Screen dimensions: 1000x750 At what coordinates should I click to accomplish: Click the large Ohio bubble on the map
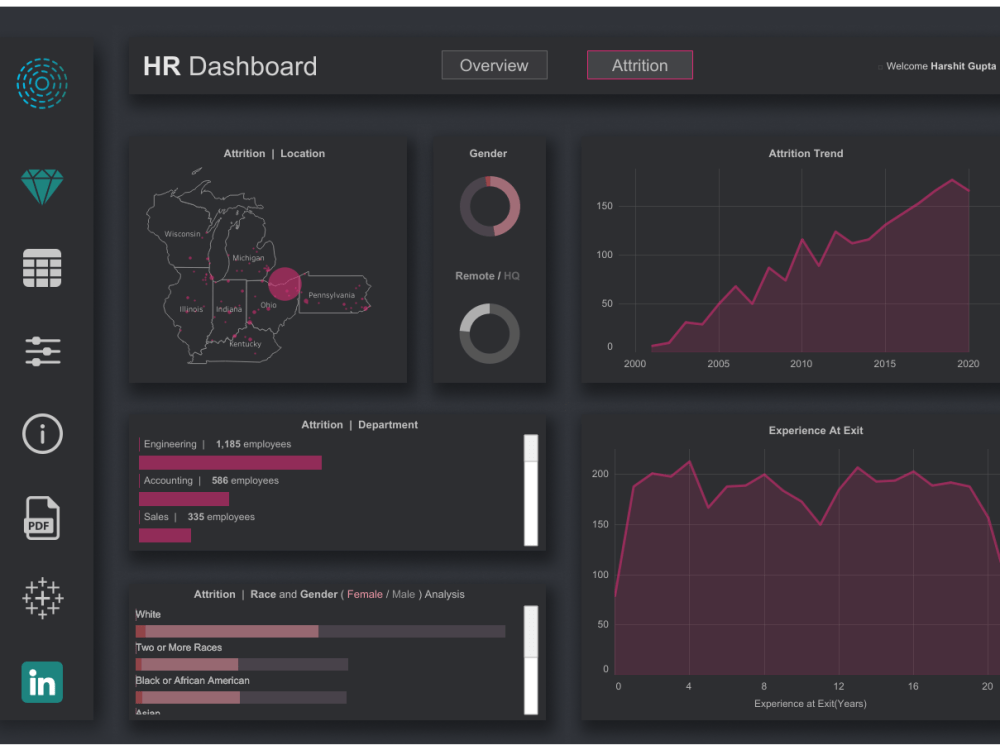click(284, 285)
